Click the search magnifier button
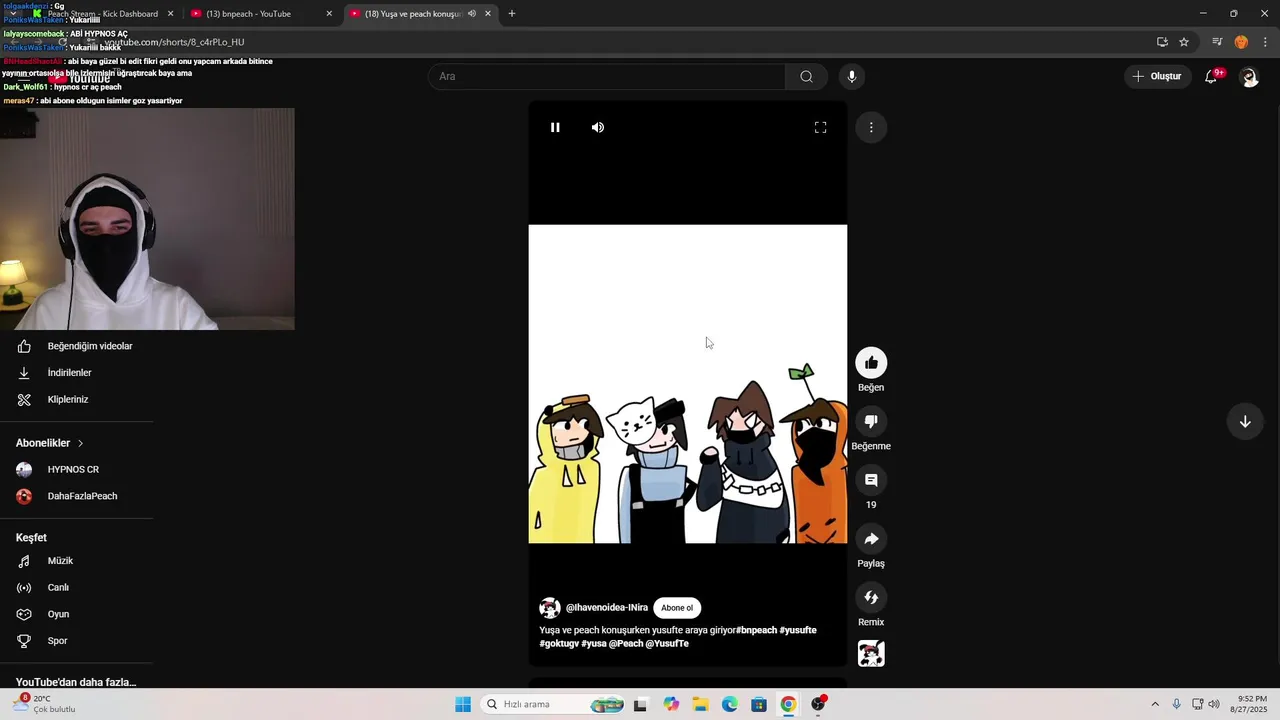The height and width of the screenshot is (720, 1280). (806, 76)
